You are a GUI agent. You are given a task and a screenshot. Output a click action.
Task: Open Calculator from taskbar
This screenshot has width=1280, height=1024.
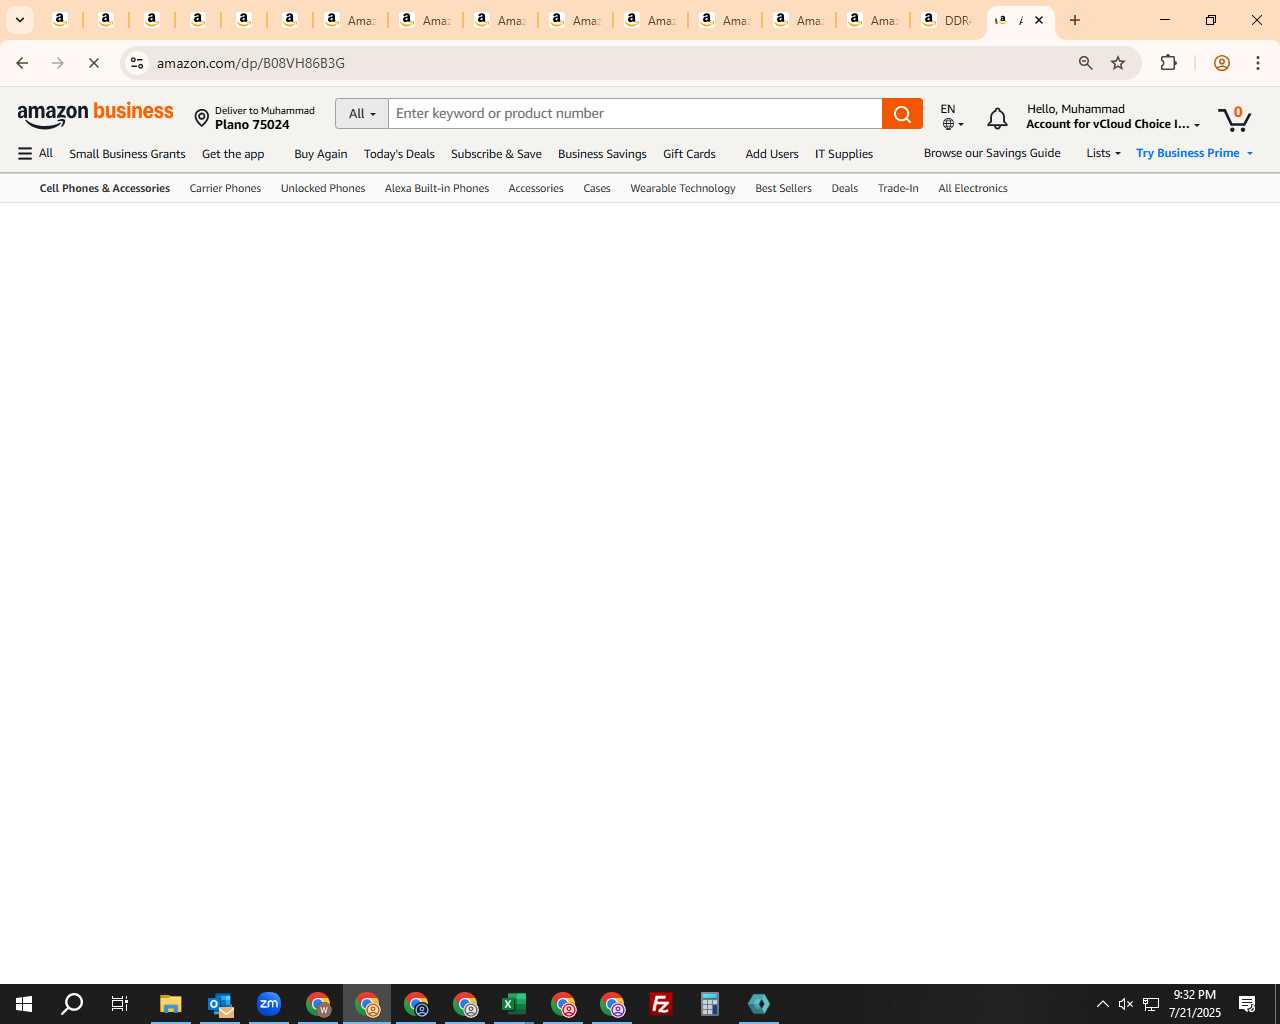pos(710,1004)
